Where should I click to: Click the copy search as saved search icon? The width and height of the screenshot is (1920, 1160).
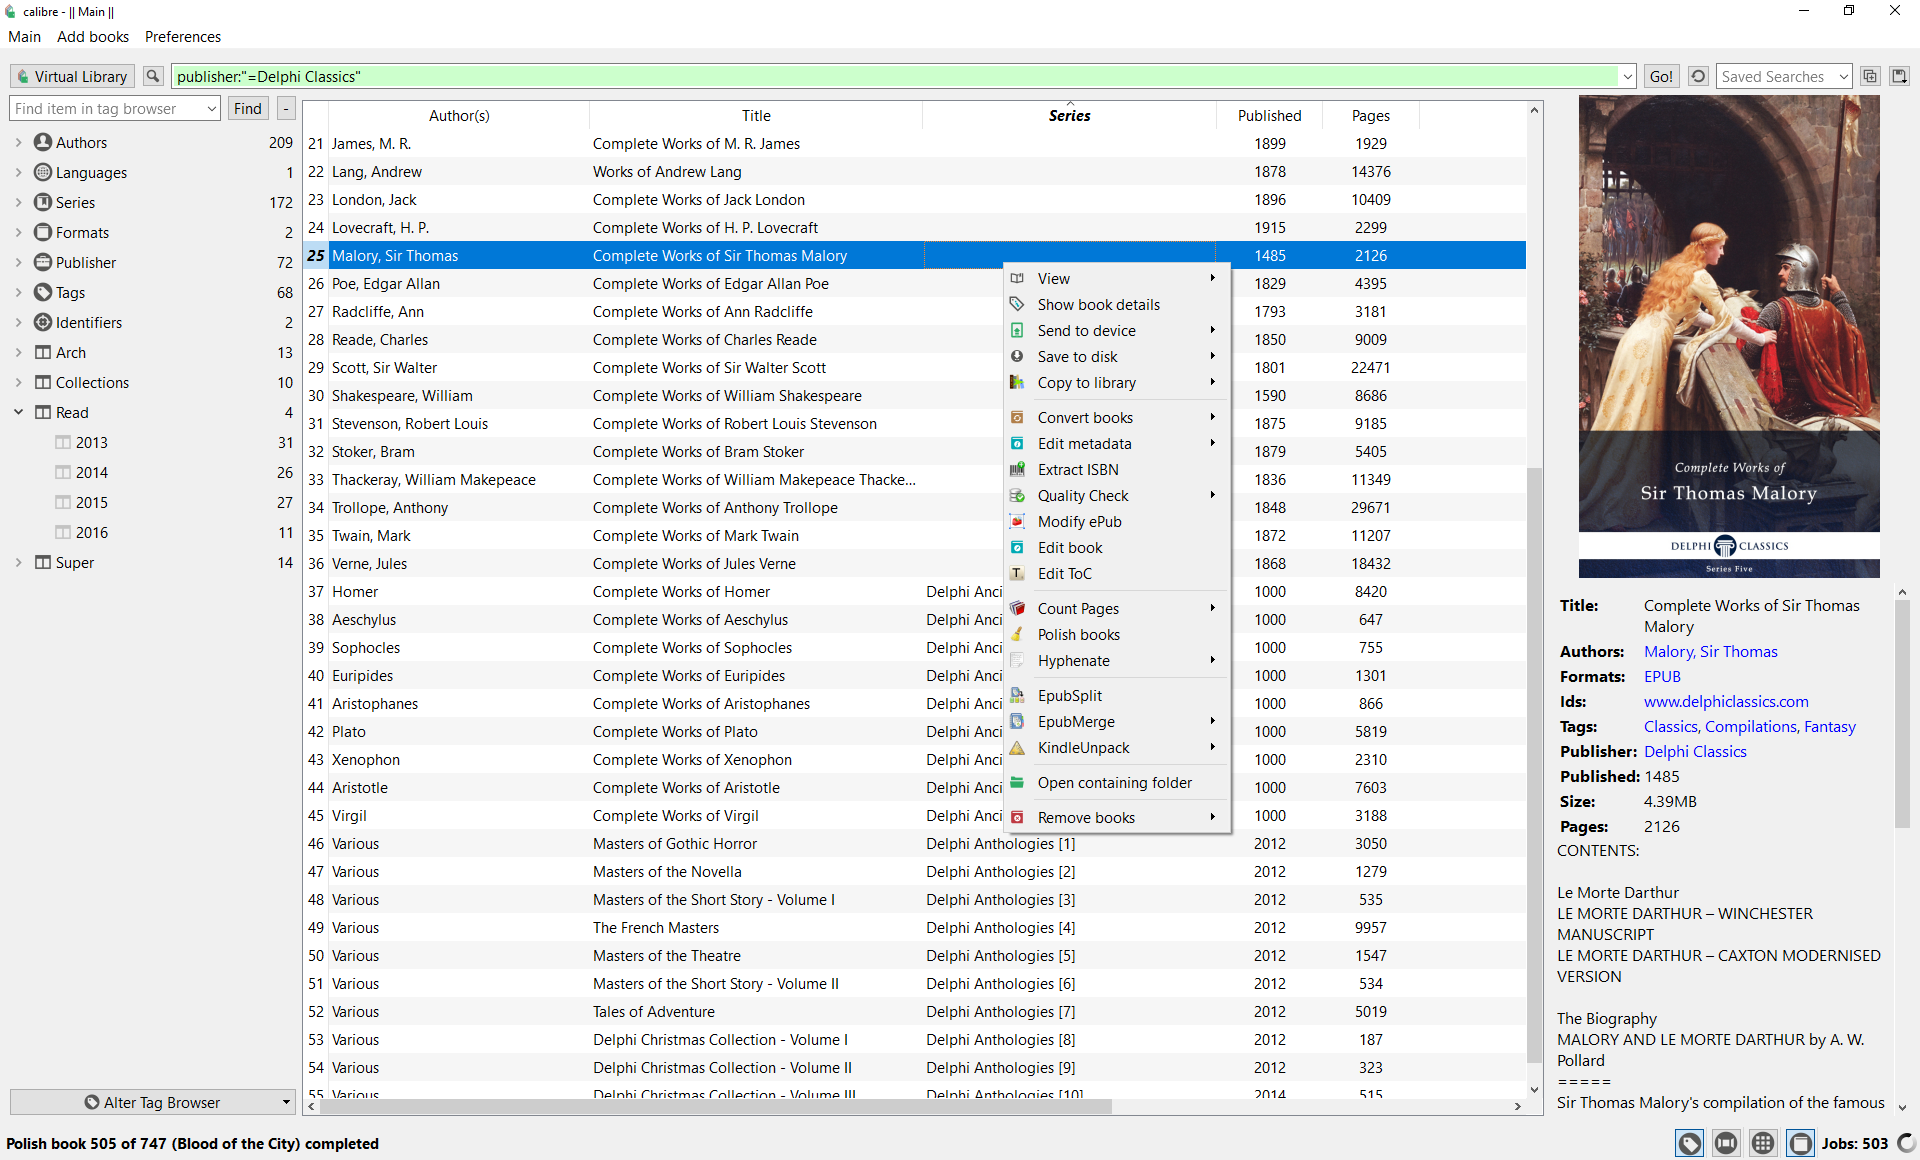(x=1870, y=77)
